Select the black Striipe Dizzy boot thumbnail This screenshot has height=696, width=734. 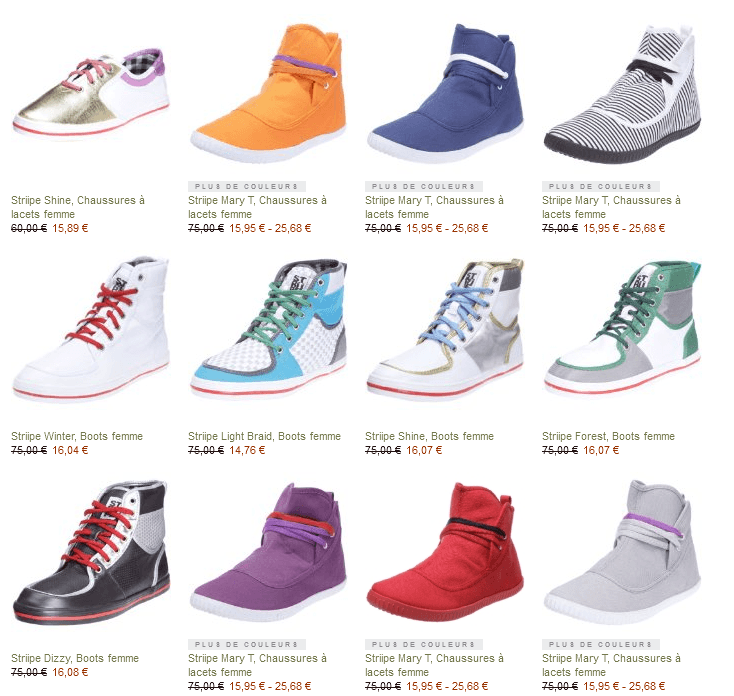pyautogui.click(x=91, y=552)
